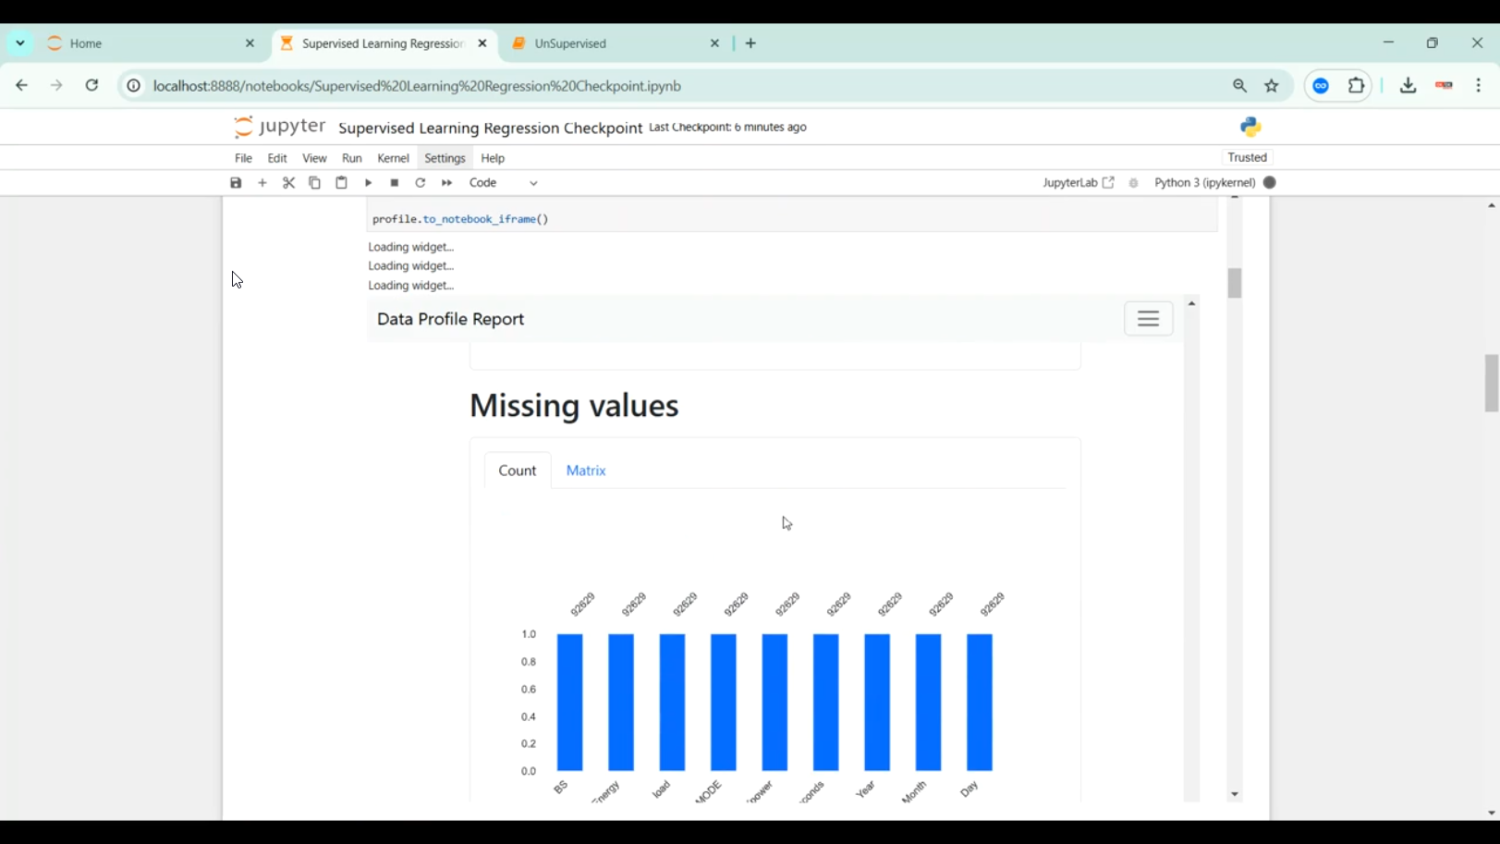Click the browser profile avatar
Image resolution: width=1500 pixels, height=844 pixels.
coord(1444,86)
